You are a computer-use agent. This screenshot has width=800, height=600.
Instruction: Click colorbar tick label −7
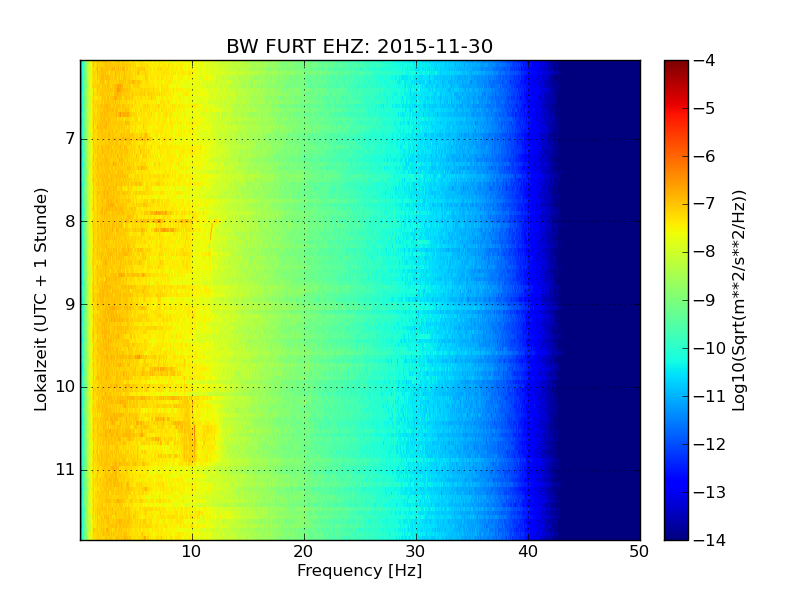[x=704, y=204]
